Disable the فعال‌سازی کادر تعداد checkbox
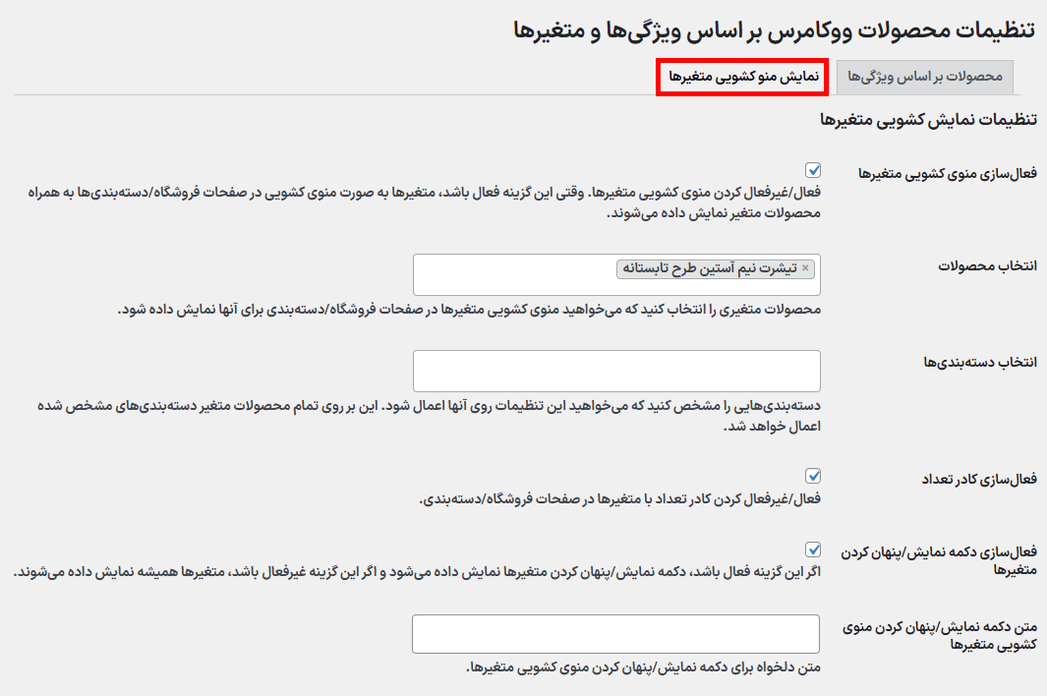Screen dimensions: 1047x696 coord(813,476)
